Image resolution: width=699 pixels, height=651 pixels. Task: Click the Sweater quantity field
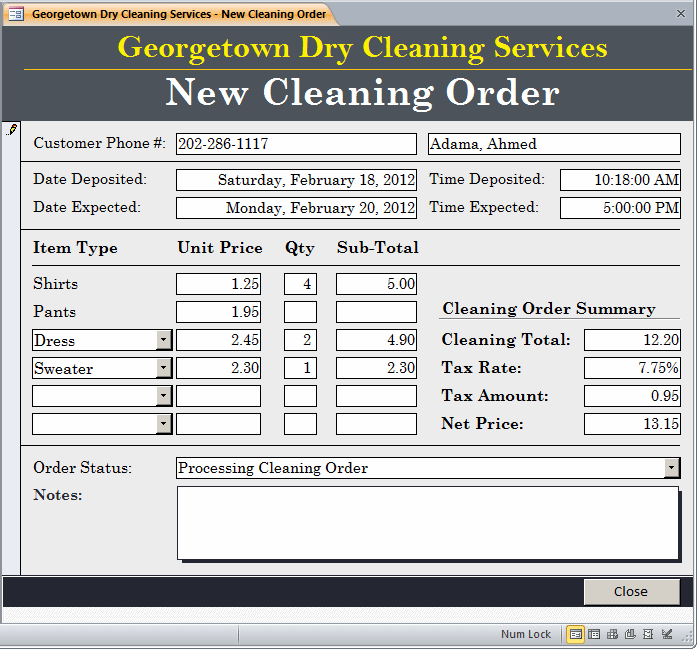[x=300, y=368]
